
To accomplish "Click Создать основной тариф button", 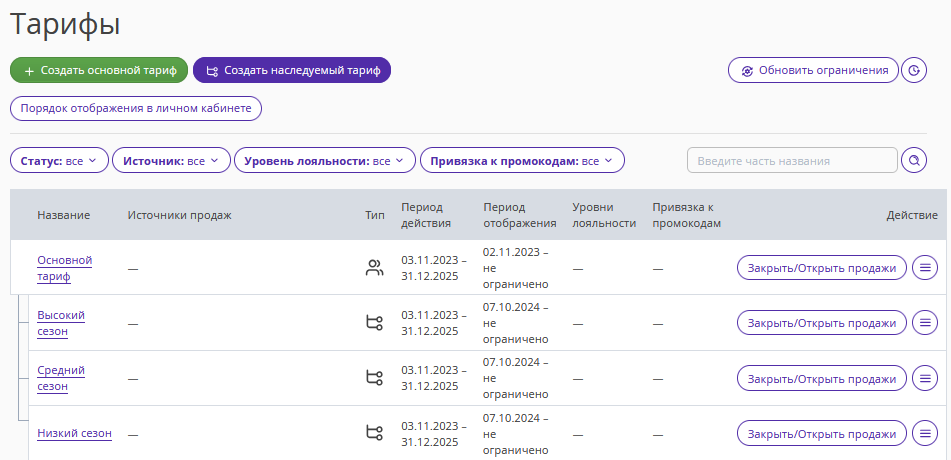I will pos(99,70).
